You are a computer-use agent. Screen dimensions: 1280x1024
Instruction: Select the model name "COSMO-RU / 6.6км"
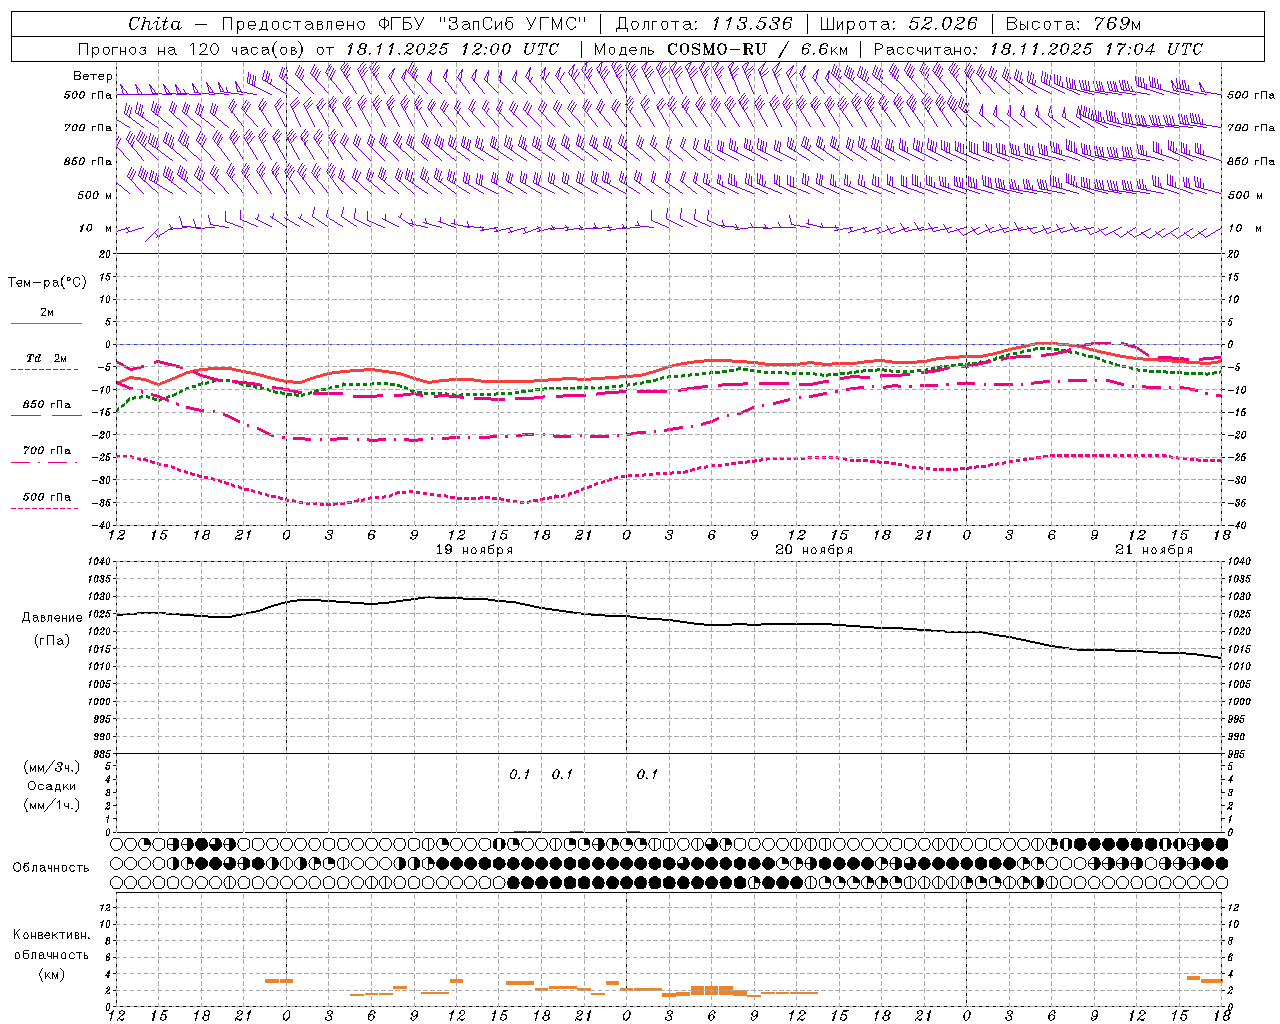pyautogui.click(x=758, y=49)
